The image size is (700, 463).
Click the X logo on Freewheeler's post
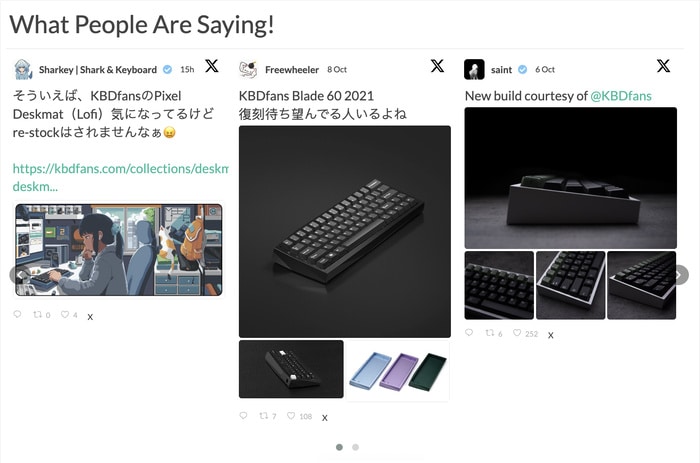(x=437, y=67)
